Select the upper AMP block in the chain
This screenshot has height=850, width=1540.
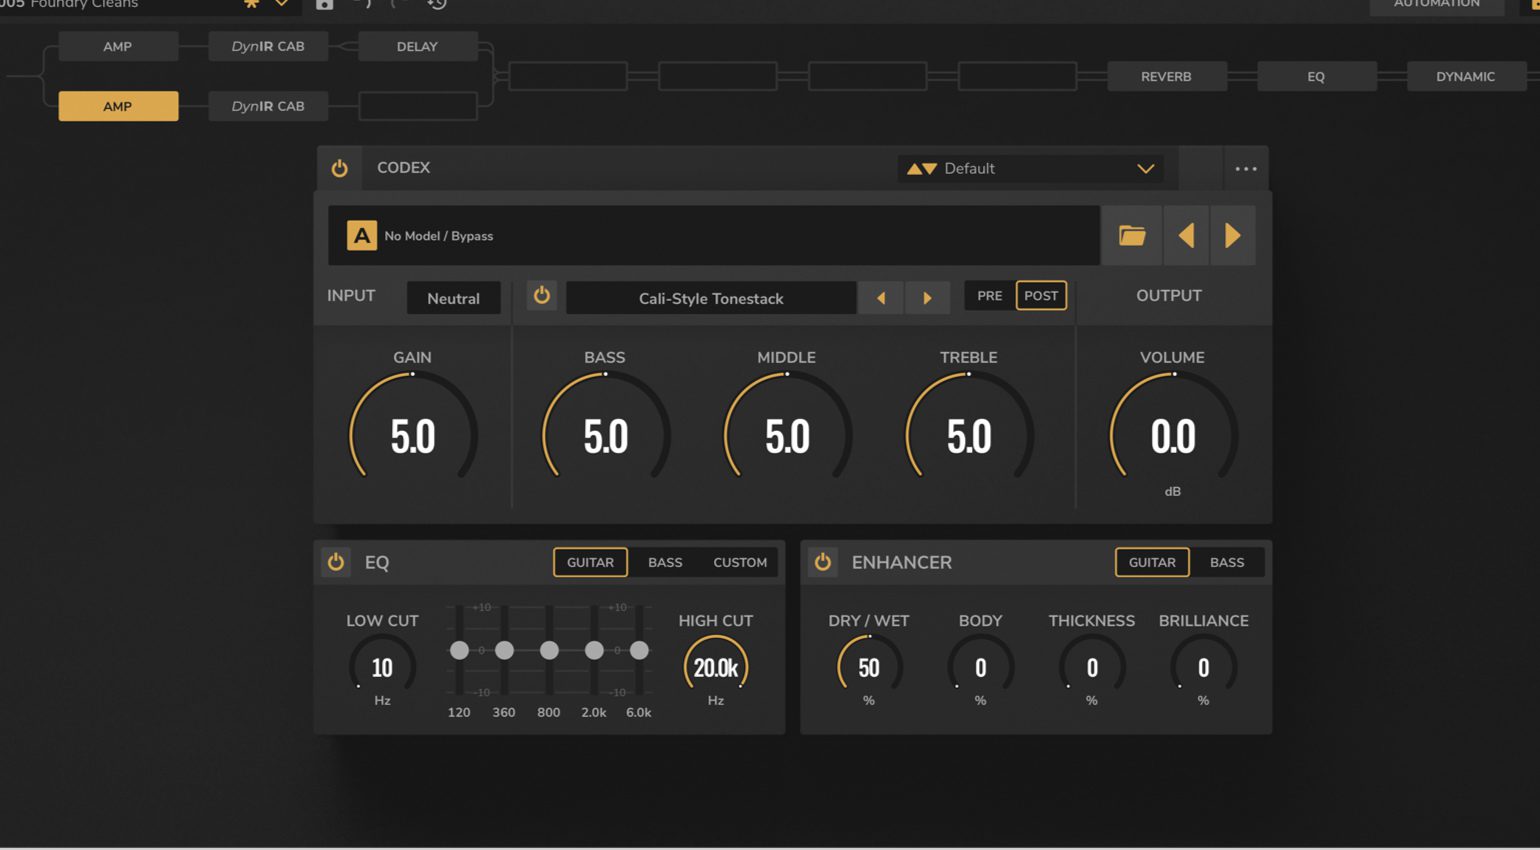pos(118,46)
